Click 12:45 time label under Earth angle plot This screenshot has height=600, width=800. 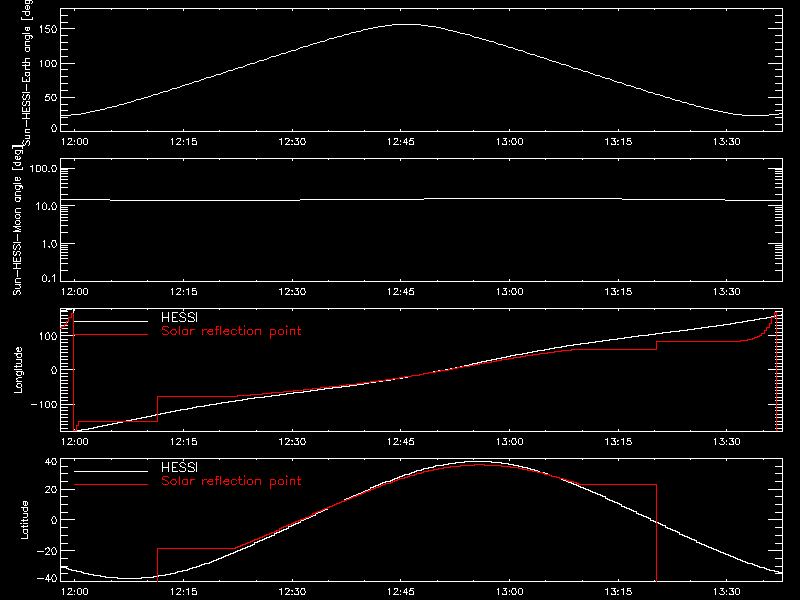coord(401,141)
